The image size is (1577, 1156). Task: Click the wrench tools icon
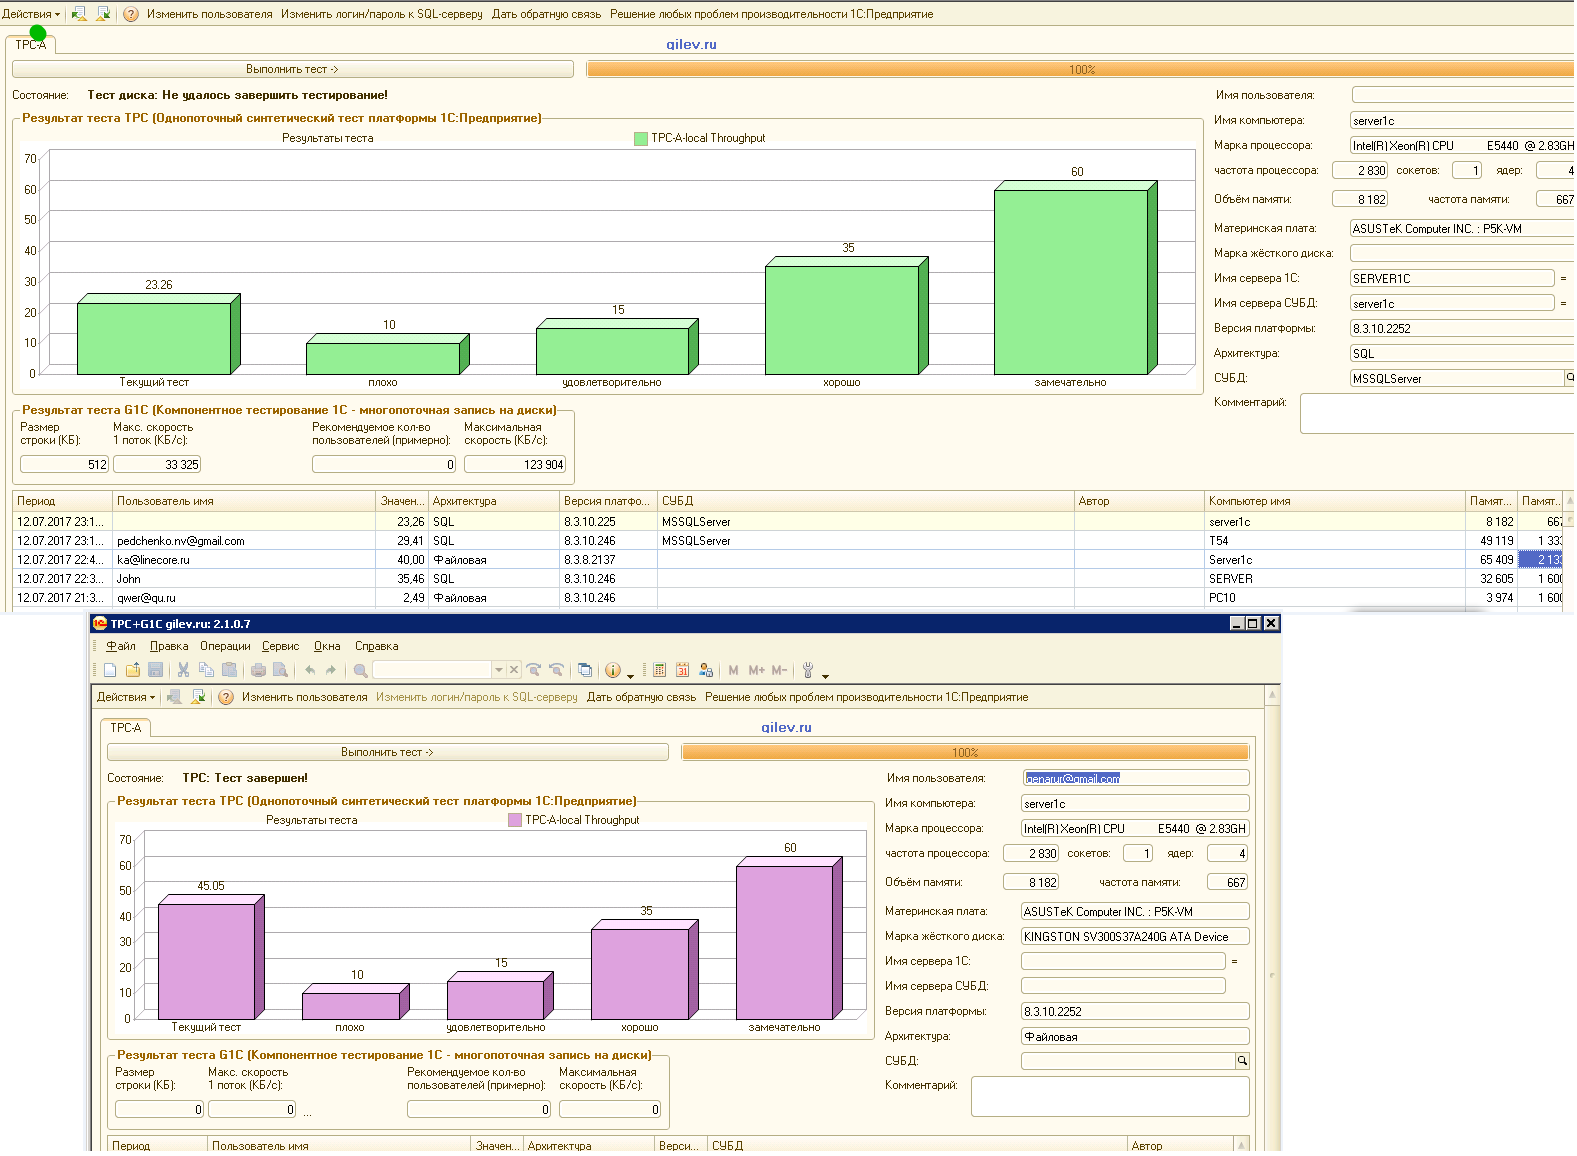tap(808, 670)
